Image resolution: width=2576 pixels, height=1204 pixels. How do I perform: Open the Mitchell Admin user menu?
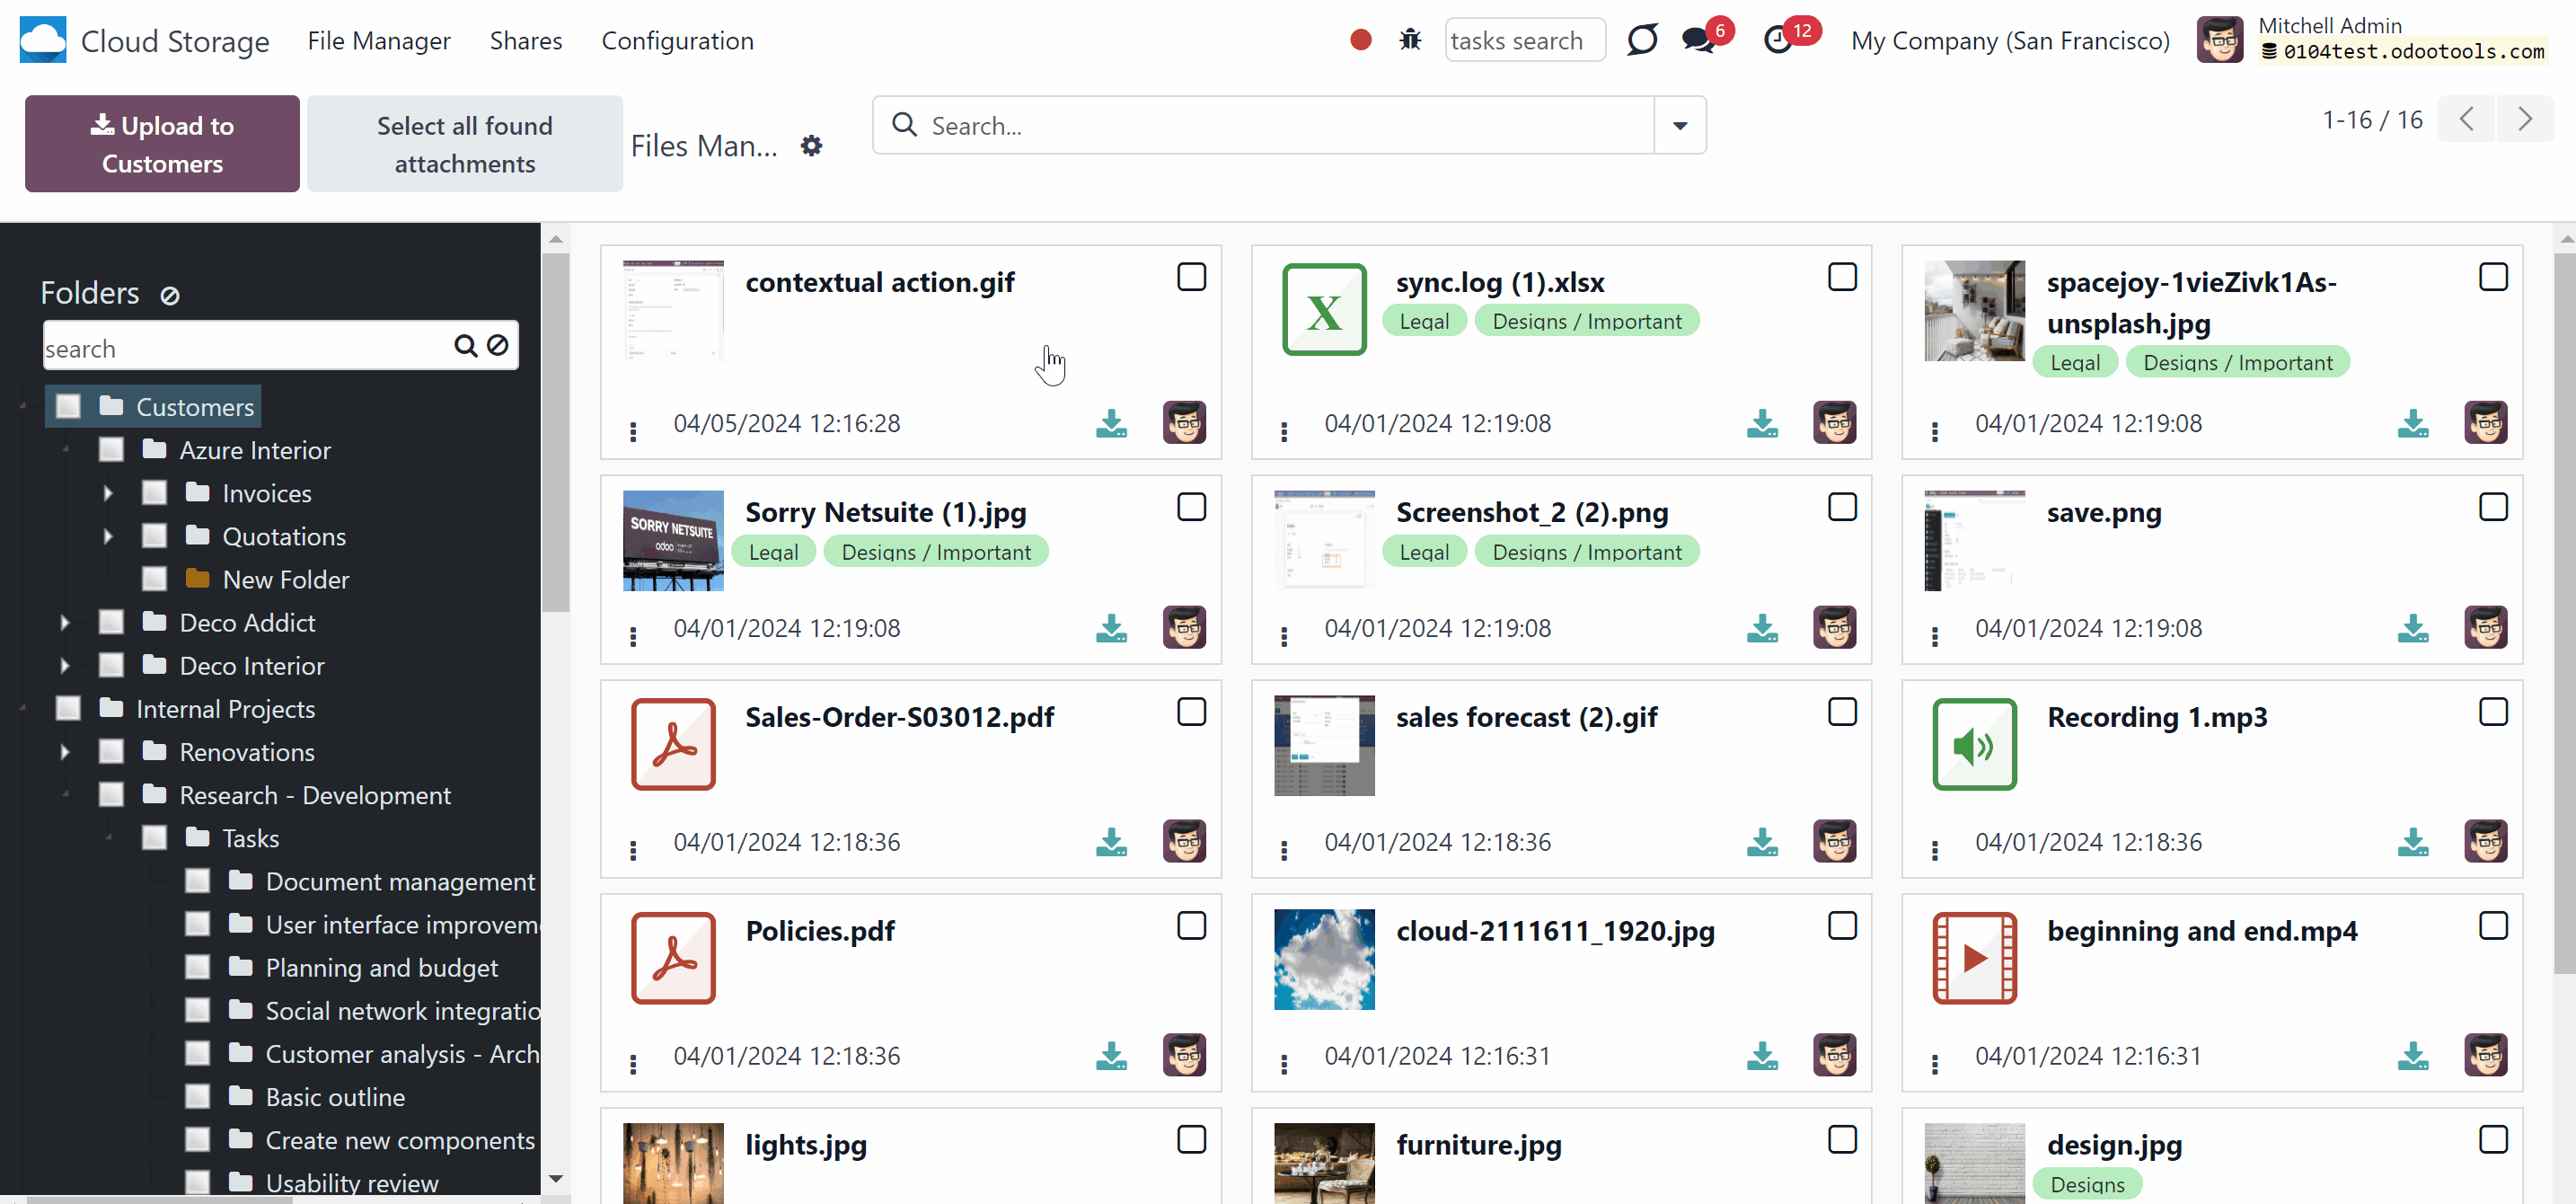tap(2373, 40)
